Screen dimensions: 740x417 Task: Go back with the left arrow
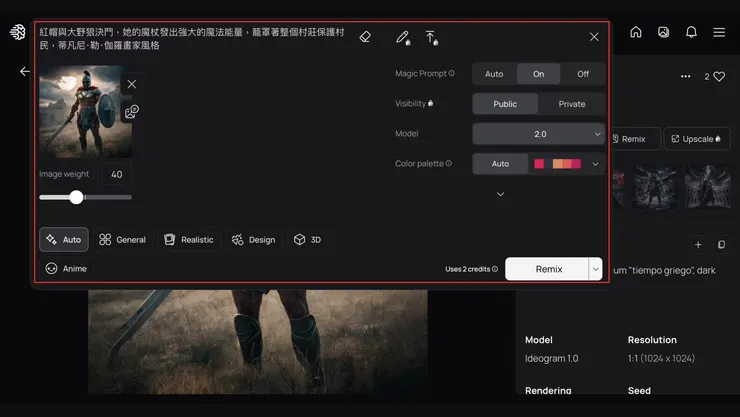(25, 71)
